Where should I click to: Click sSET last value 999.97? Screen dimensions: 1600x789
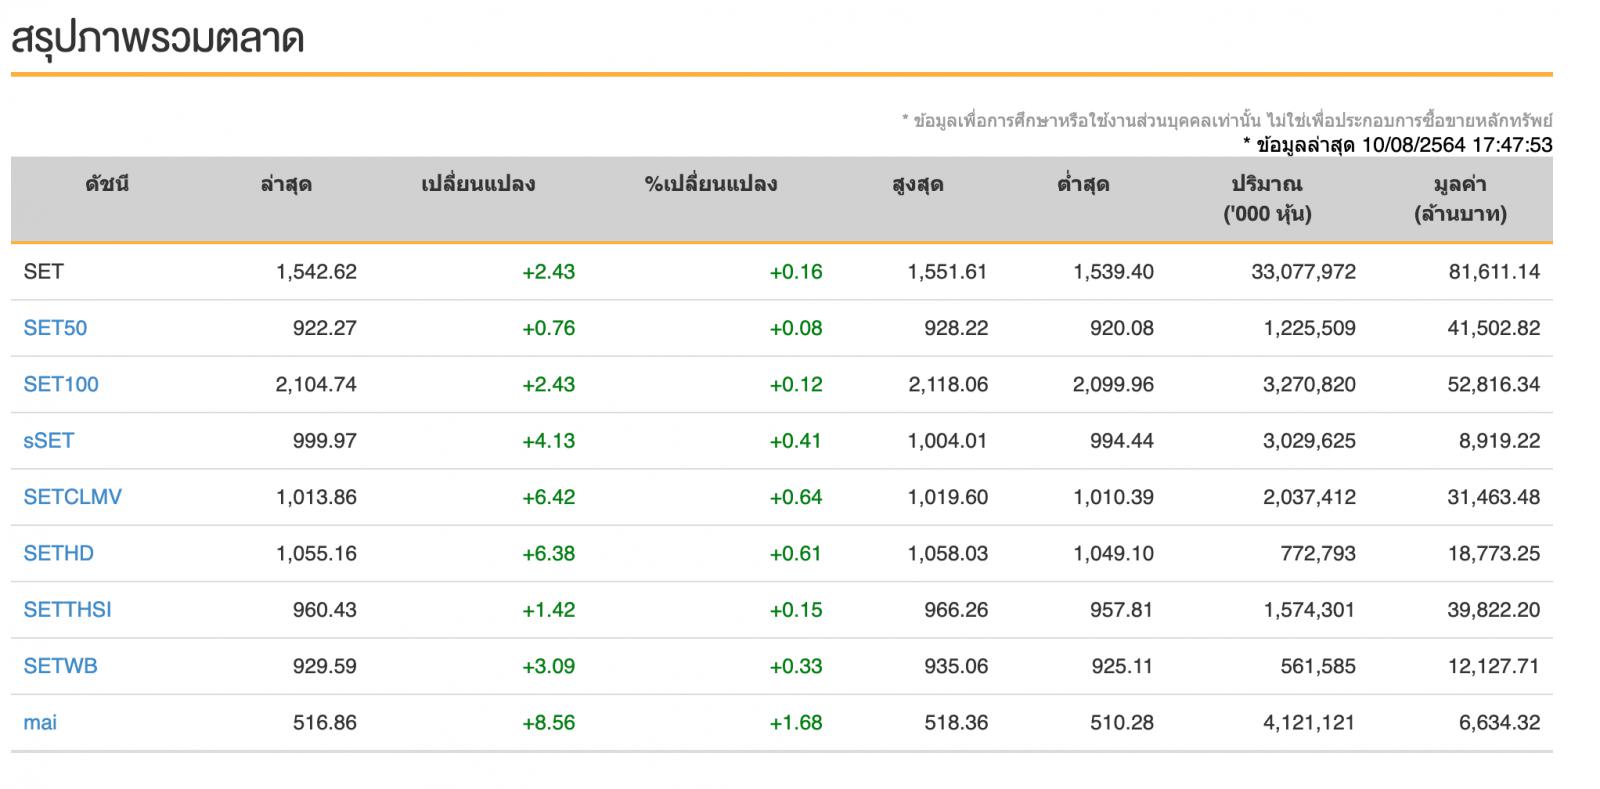point(324,441)
